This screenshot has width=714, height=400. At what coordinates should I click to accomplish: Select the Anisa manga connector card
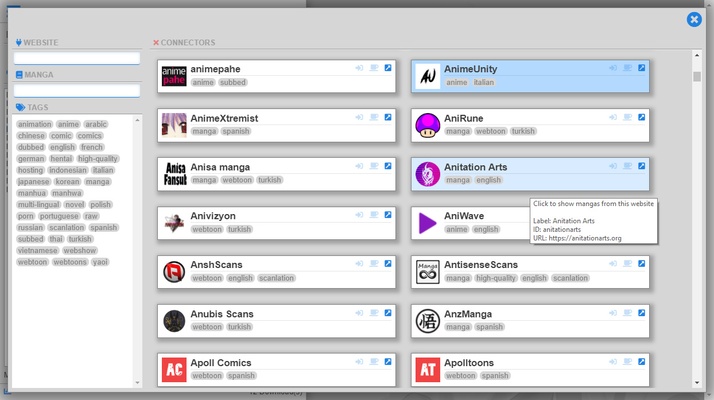click(276, 174)
